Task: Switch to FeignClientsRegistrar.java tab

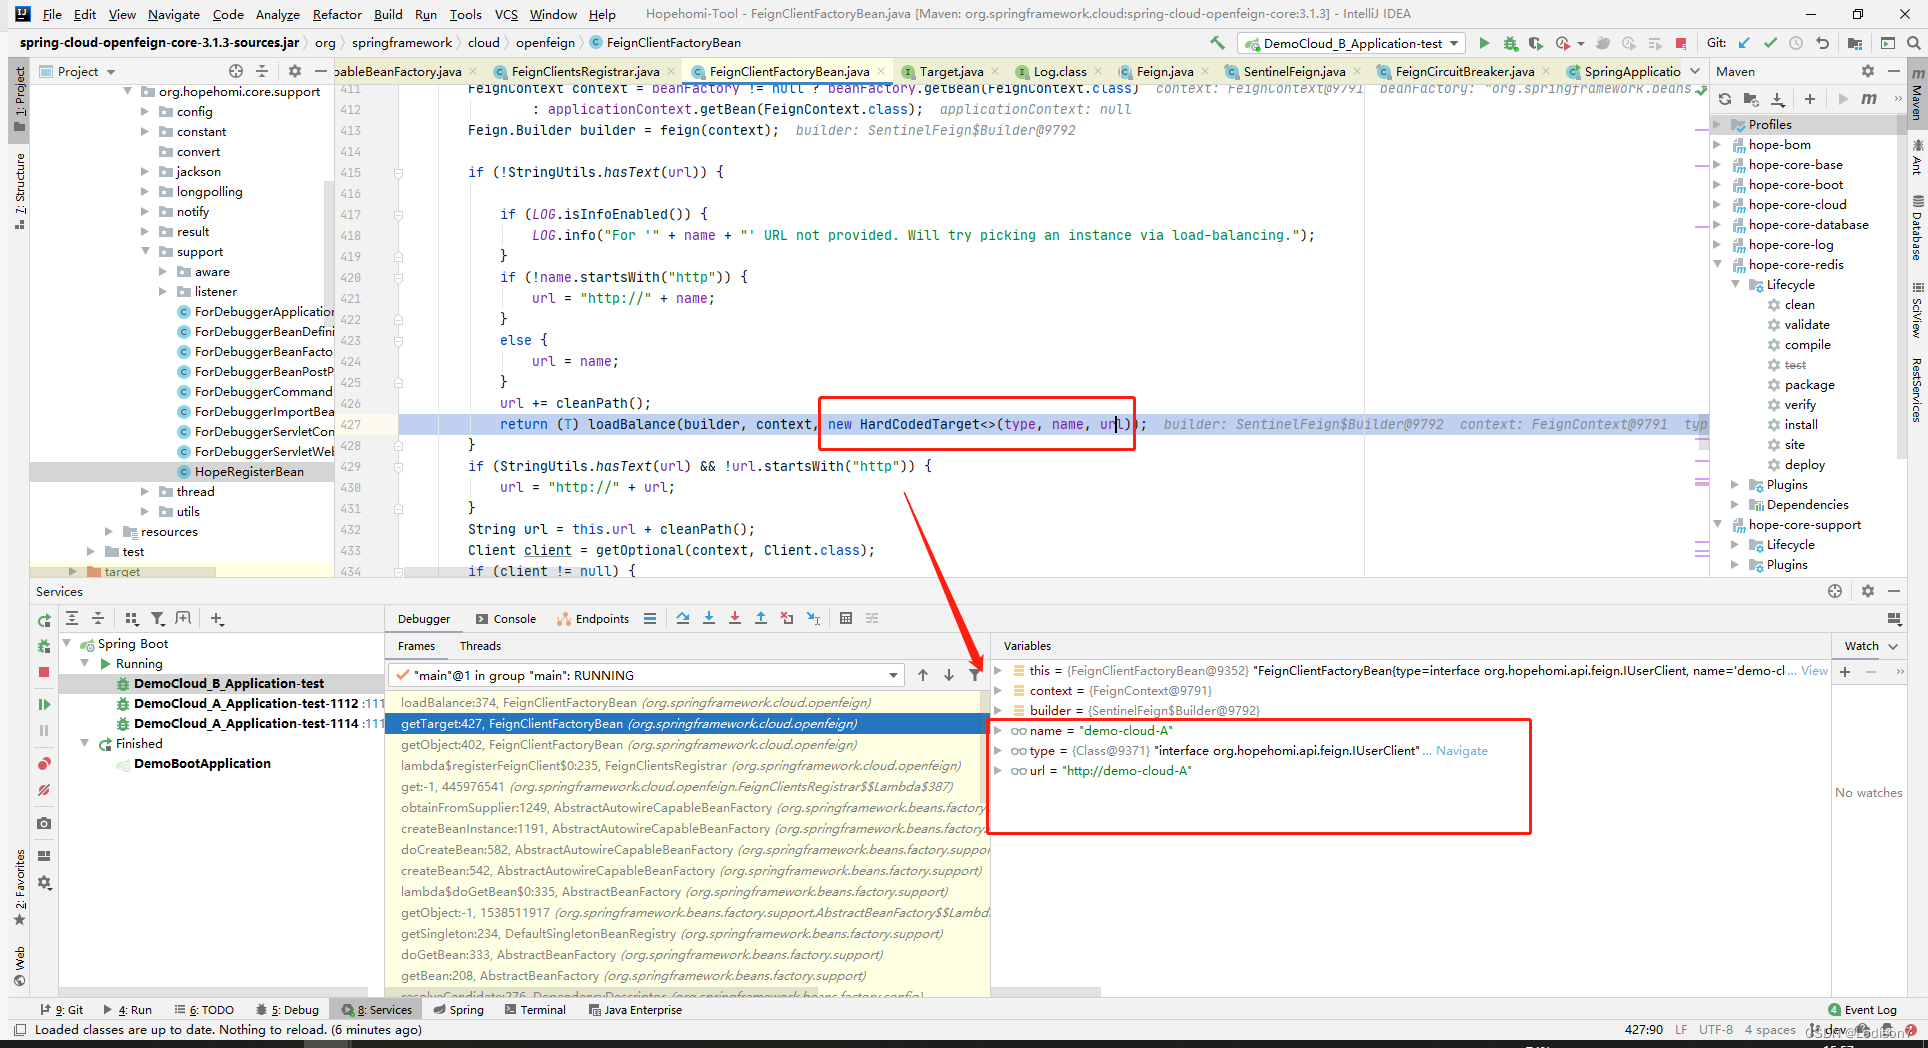Action: 584,71
